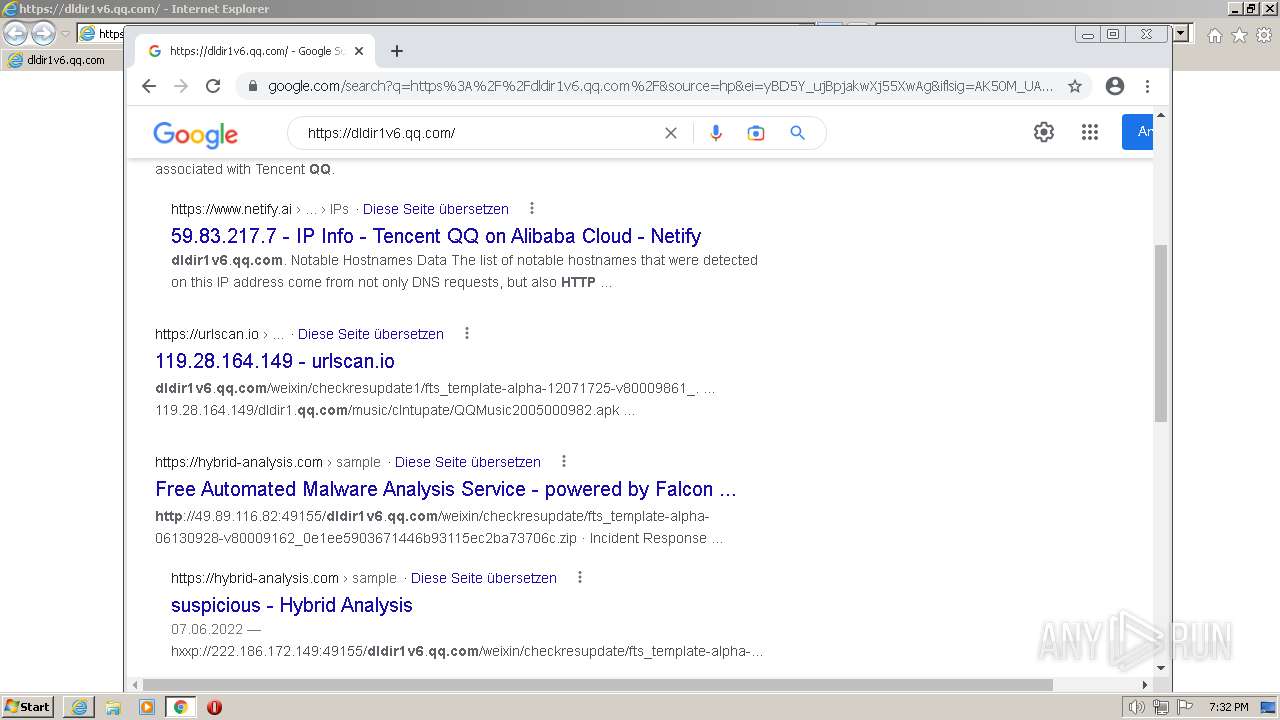This screenshot has width=1280, height=720.
Task: Click scroll up arrow on page
Action: pyautogui.click(x=1160, y=116)
